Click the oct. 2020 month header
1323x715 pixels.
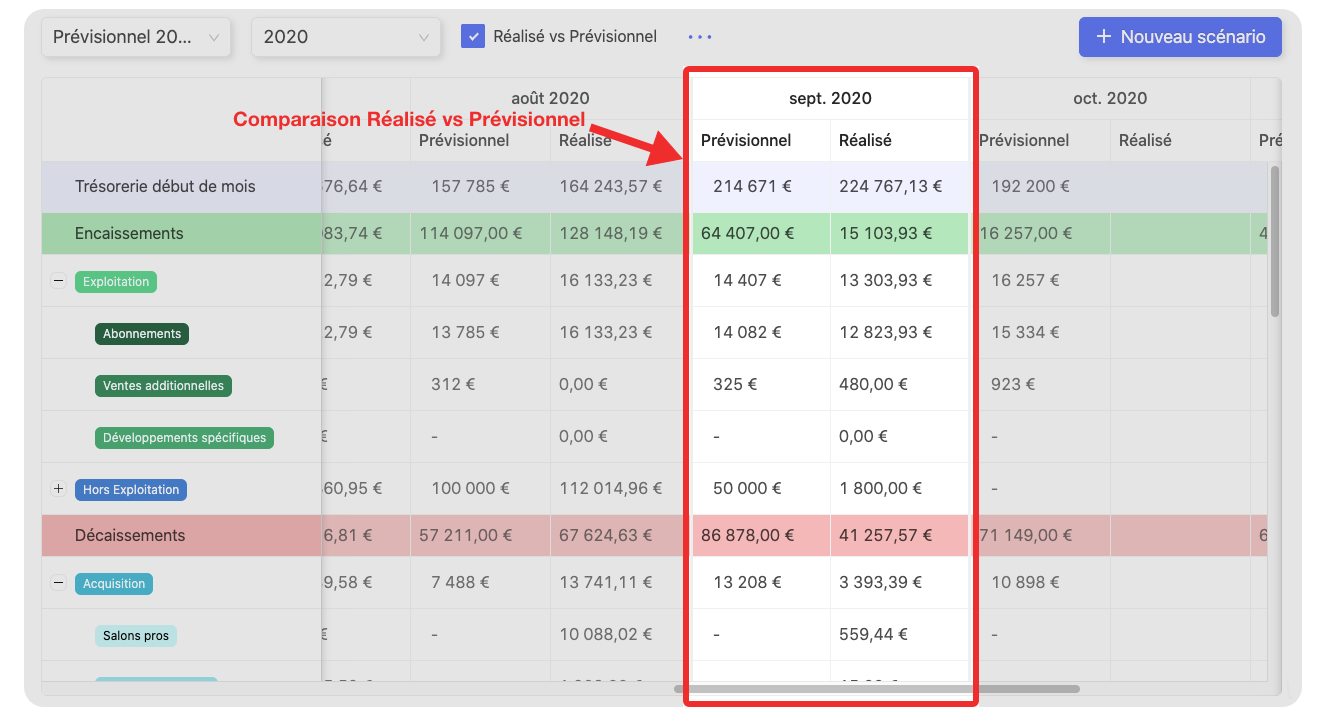1110,98
